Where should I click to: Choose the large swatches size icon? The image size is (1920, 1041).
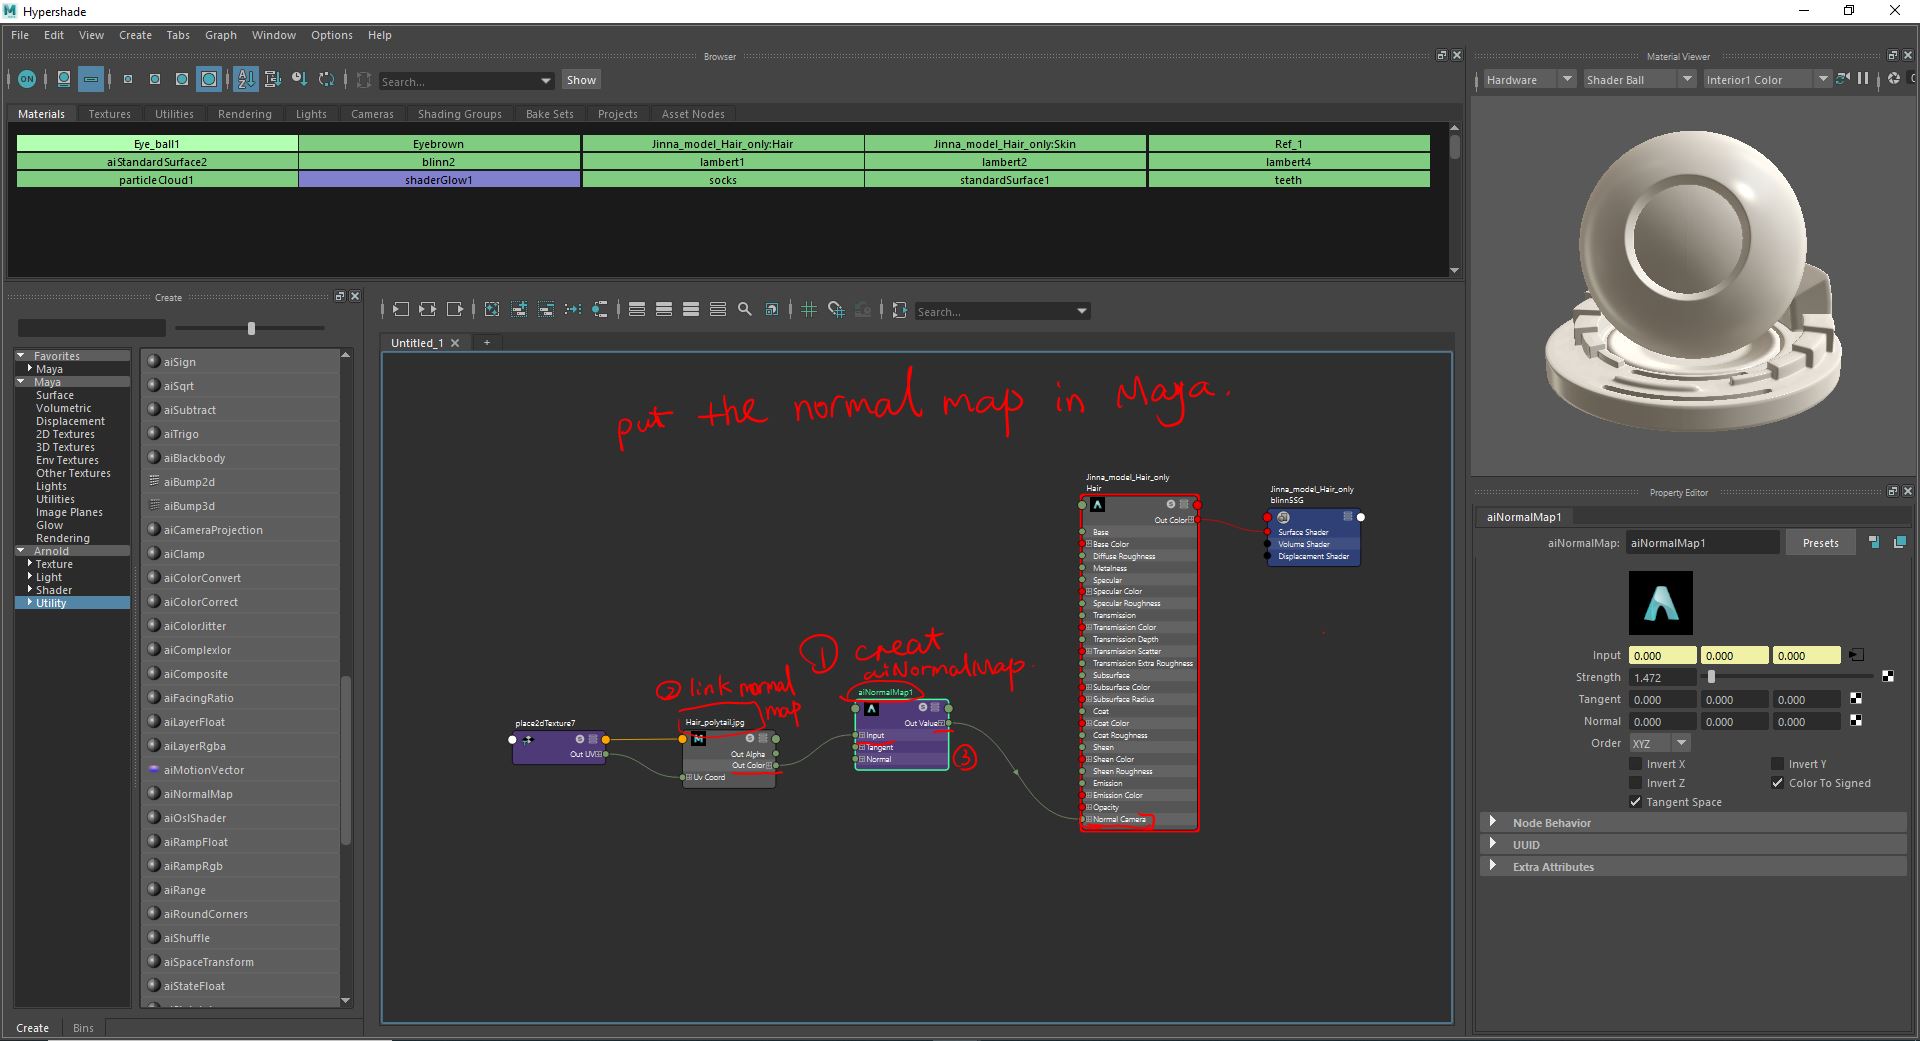point(182,79)
